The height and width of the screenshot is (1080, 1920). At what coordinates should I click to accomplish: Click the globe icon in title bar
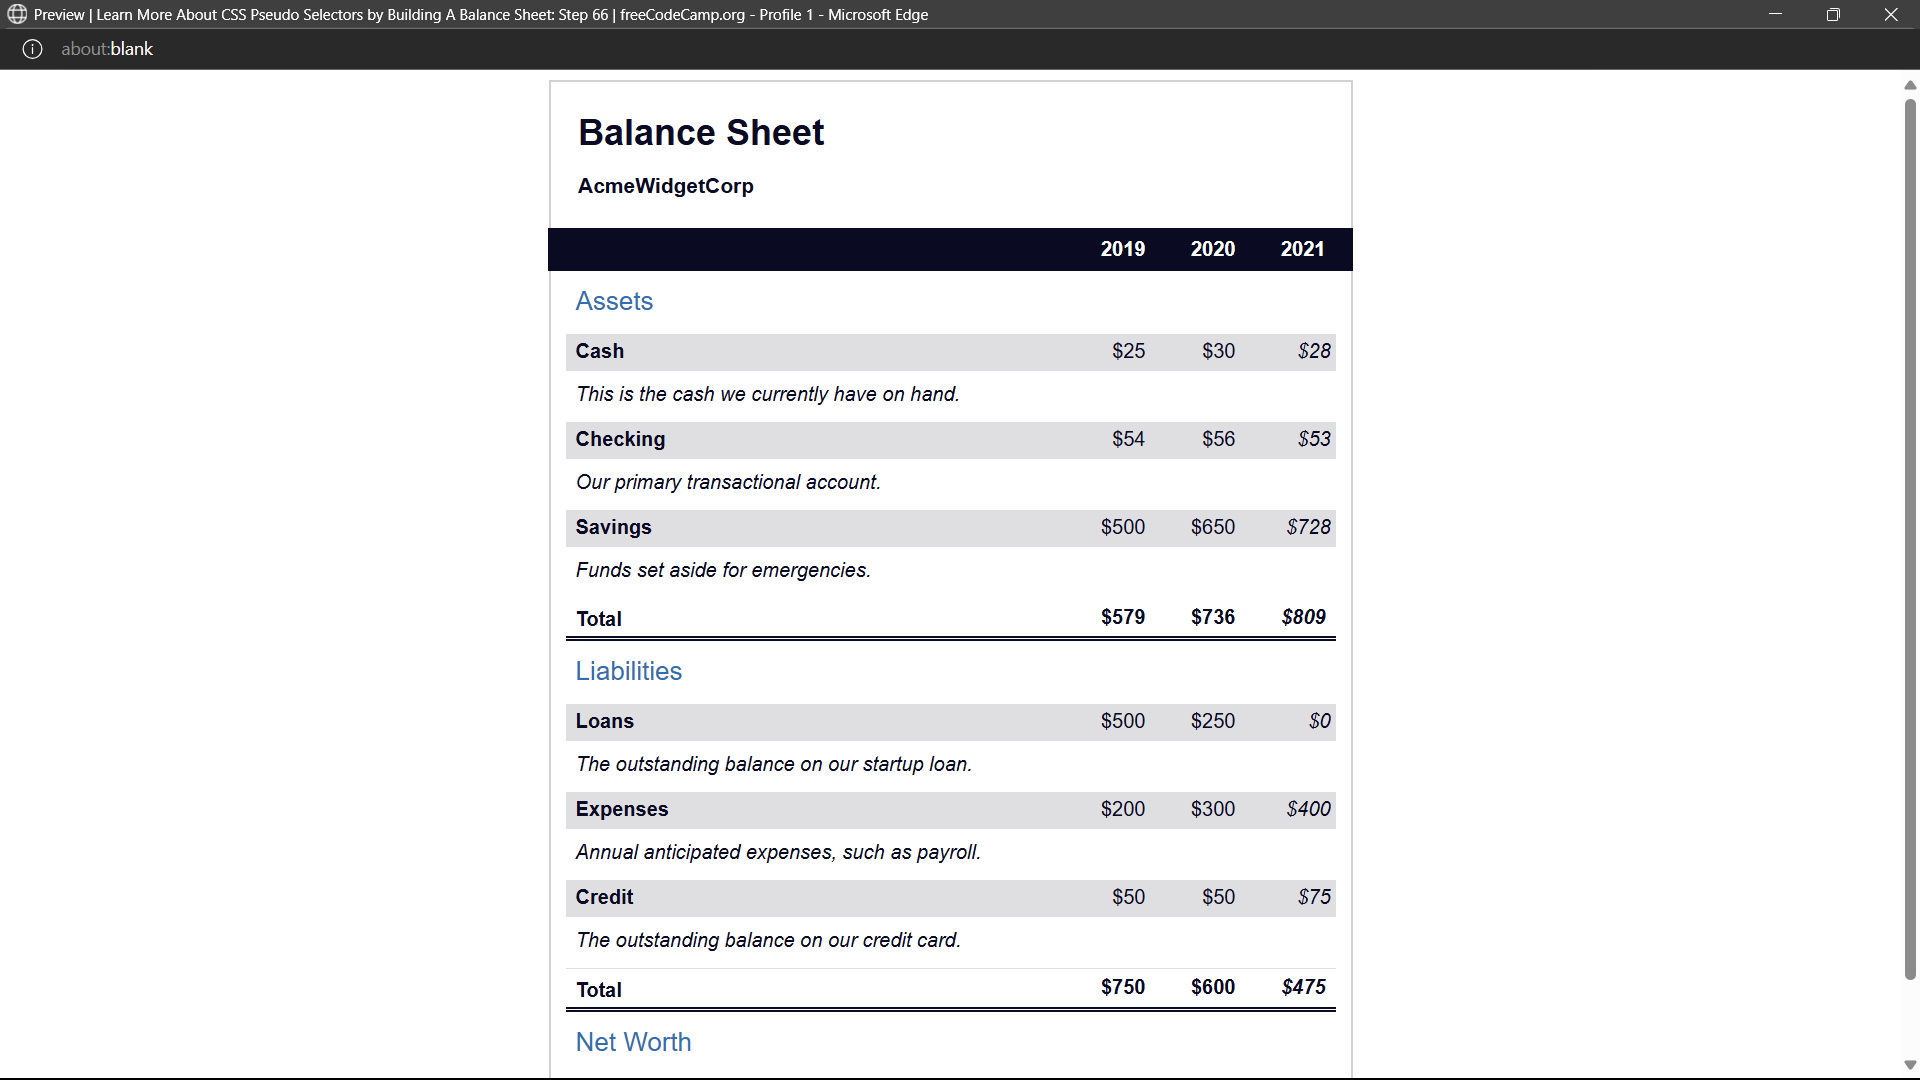point(17,14)
